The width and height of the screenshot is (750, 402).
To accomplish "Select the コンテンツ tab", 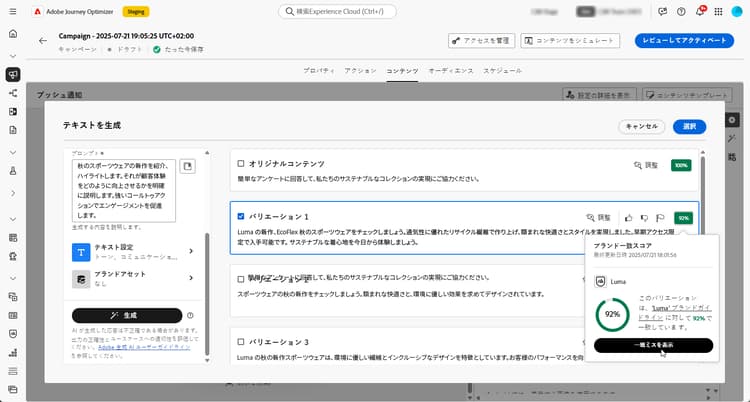I will (x=402, y=70).
